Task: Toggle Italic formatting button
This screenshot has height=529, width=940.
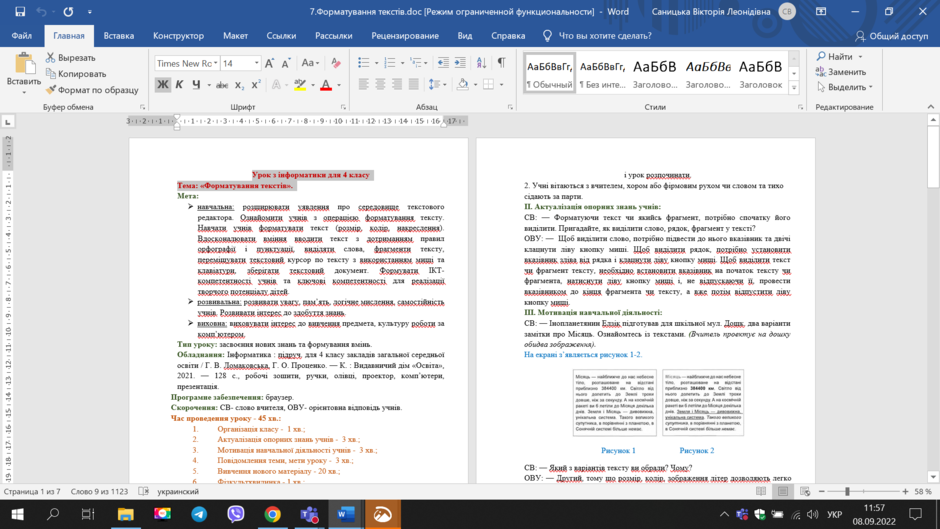Action: pos(179,85)
